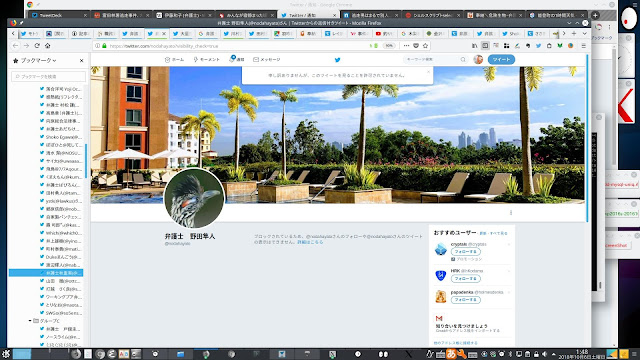Image resolution: width=640 pixels, height=360 pixels.
Task: Click the profile avatar bird picture
Action: 194,198
